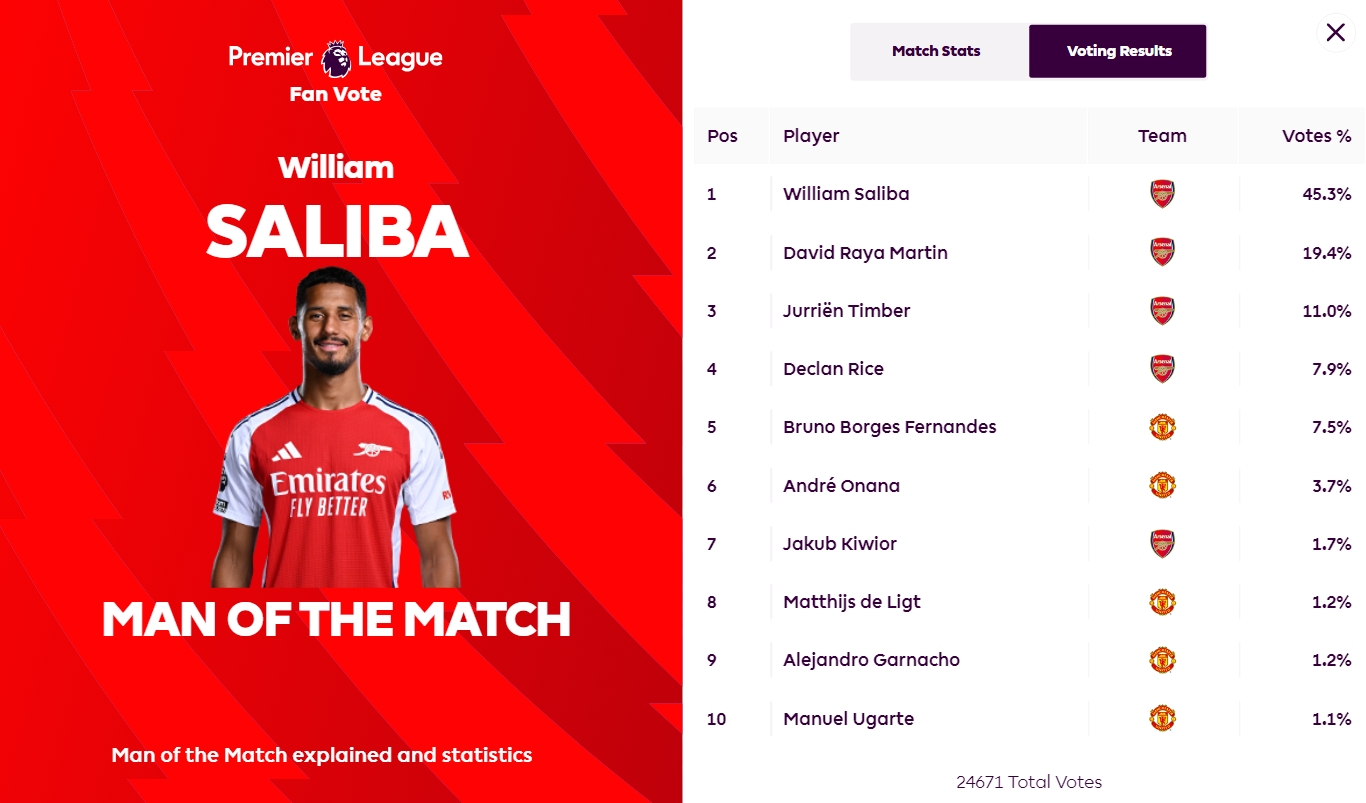Click Alejandro Garnacho in the results list
1366x803 pixels.
(x=871, y=660)
